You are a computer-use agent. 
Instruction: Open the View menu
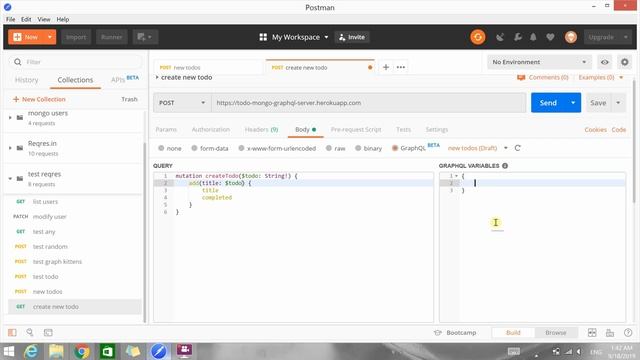[44, 19]
